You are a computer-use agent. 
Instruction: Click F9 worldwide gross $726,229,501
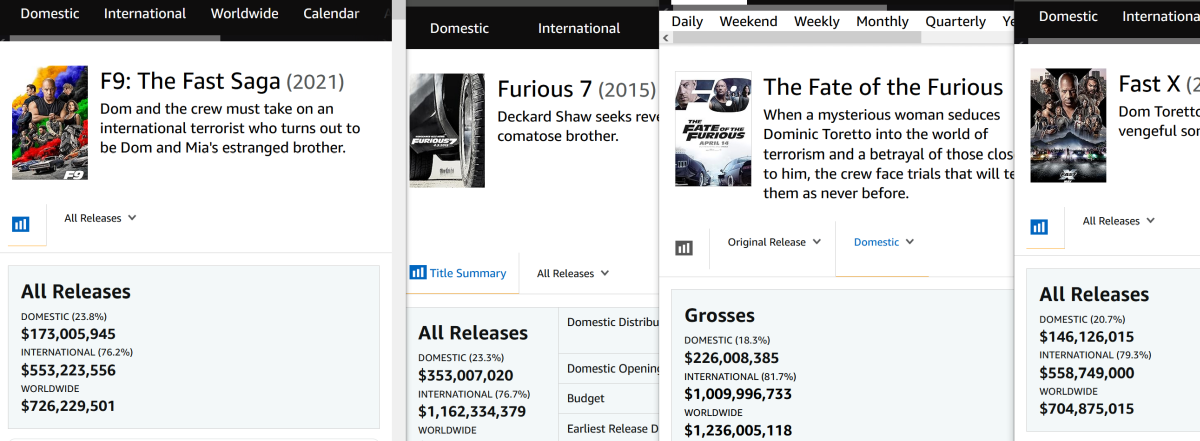pos(68,406)
